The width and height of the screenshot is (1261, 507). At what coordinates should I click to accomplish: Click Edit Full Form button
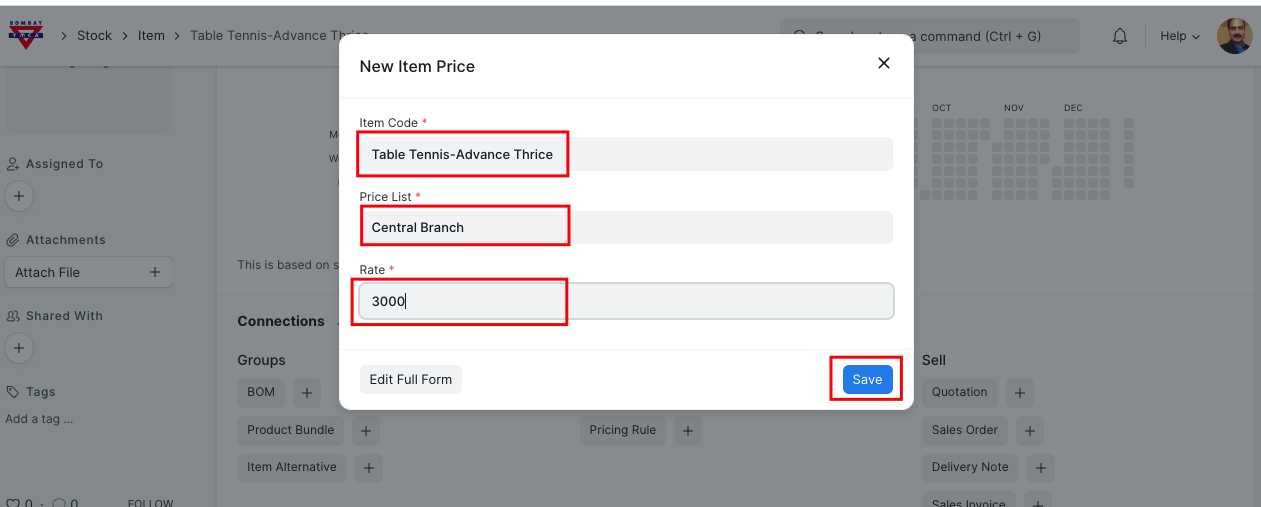click(x=410, y=379)
